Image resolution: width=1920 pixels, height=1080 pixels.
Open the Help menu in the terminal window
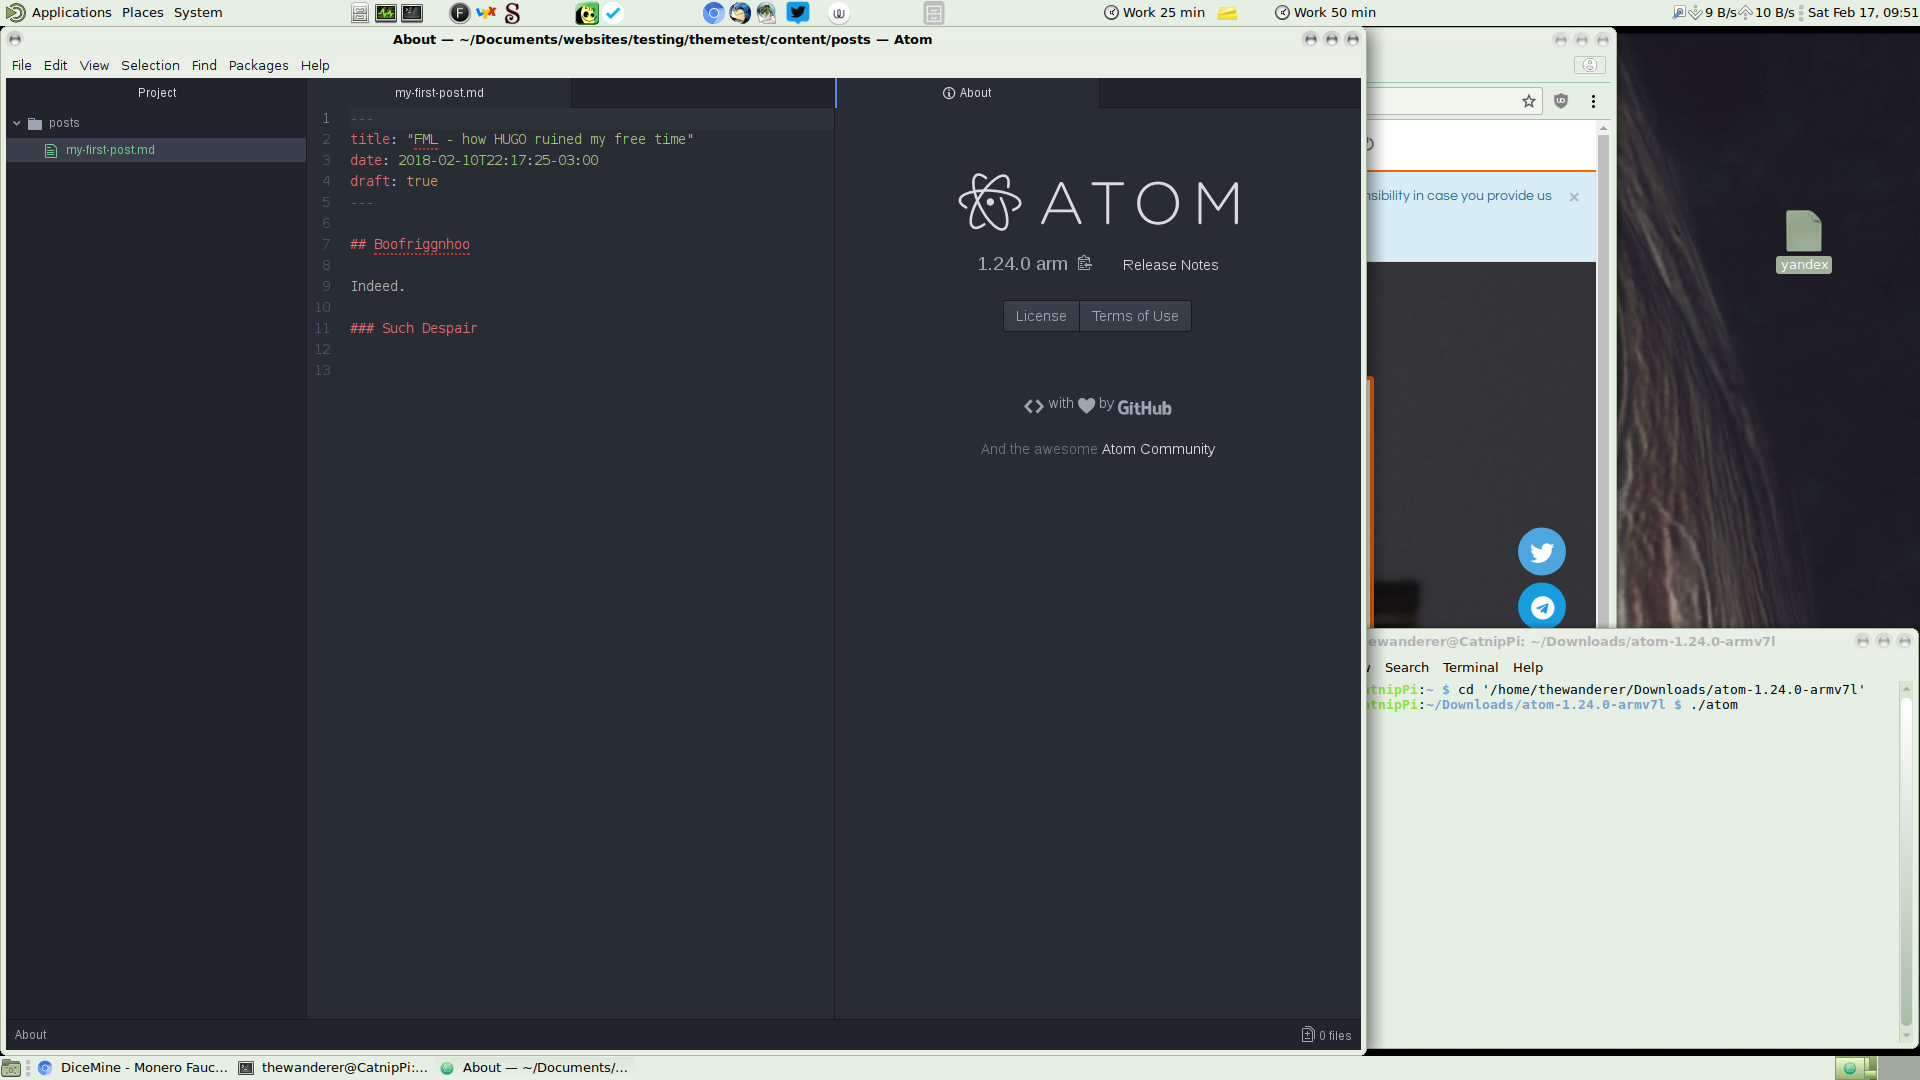1528,667
